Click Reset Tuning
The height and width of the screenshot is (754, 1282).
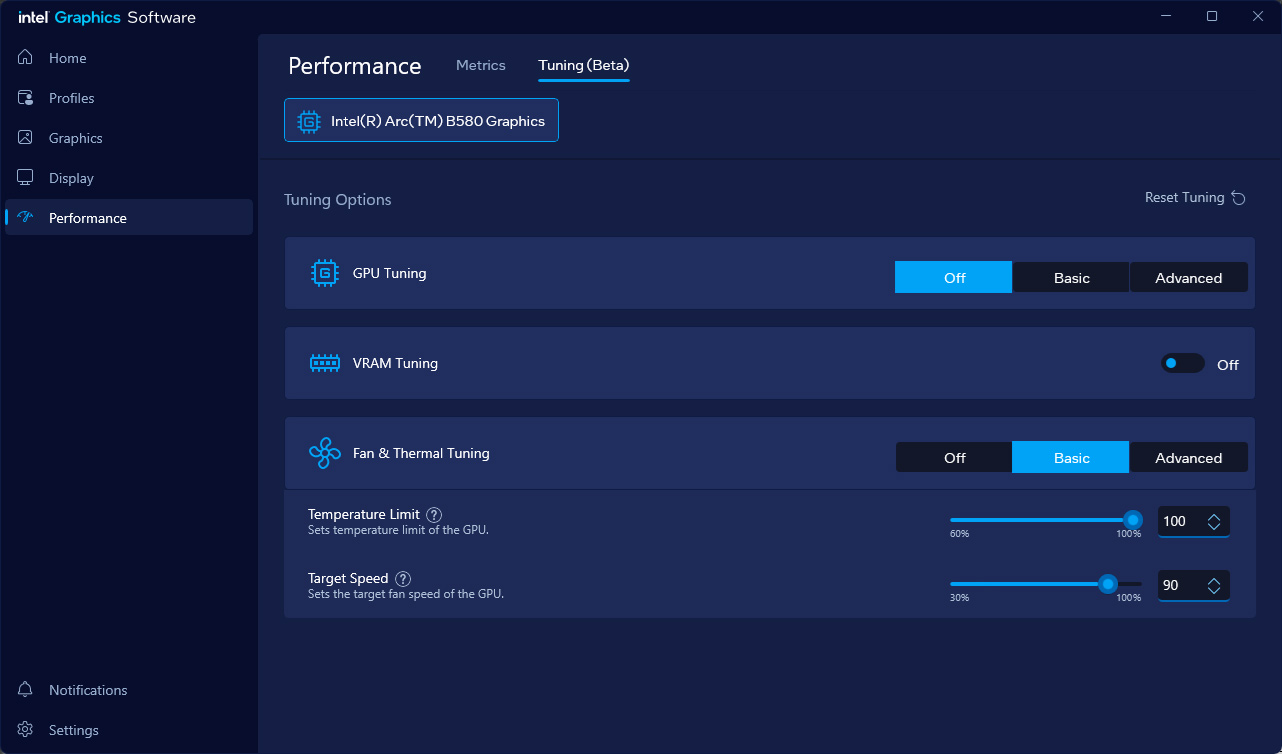coord(1195,198)
